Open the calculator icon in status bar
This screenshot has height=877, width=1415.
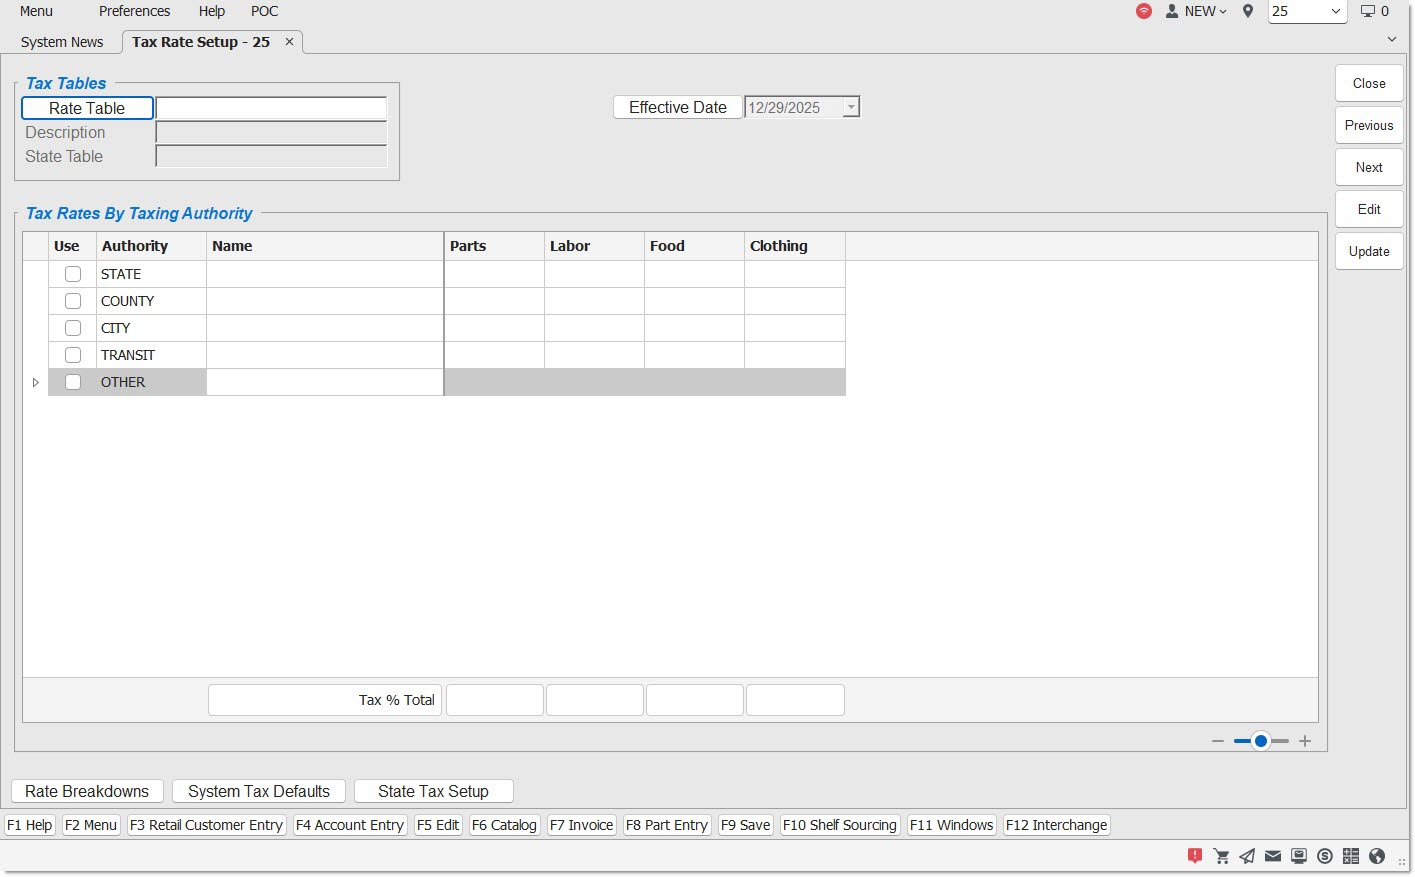click(1351, 855)
